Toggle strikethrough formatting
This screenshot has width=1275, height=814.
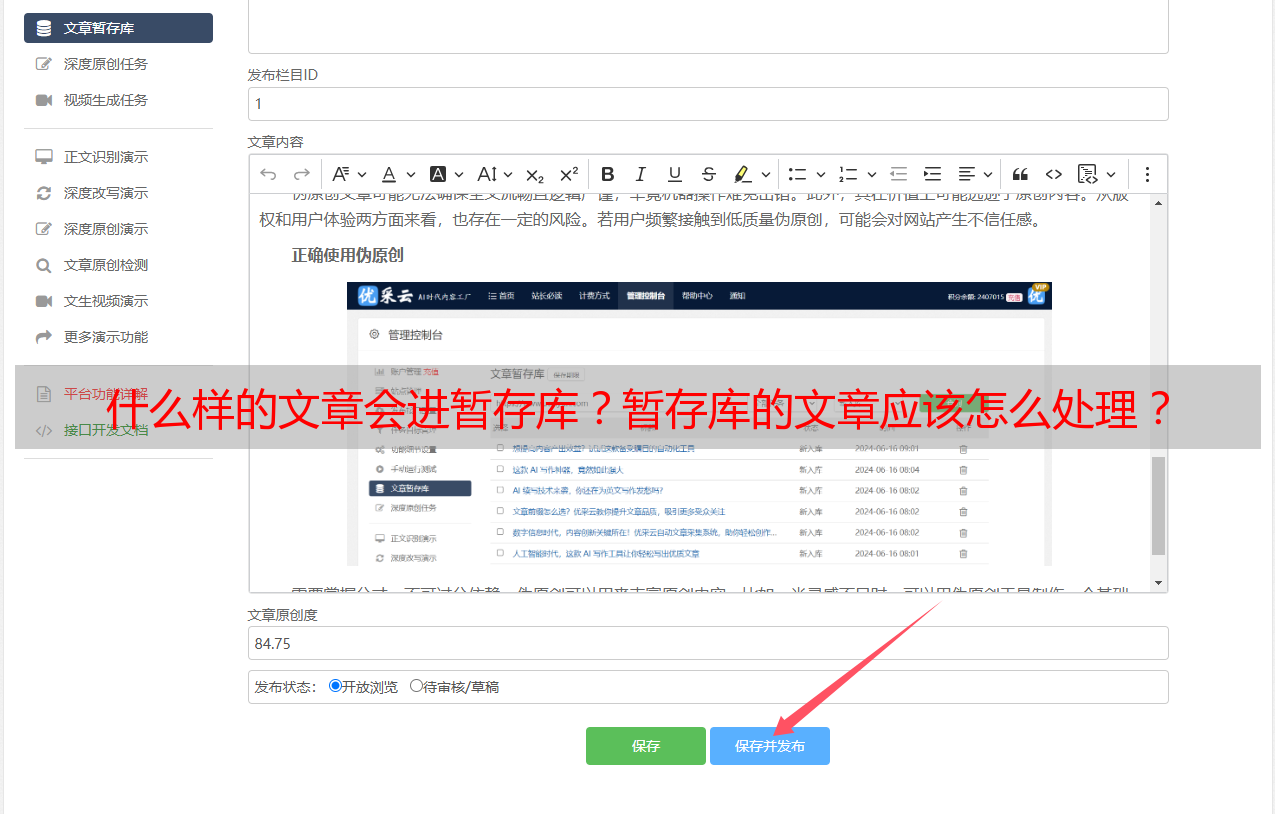709,174
